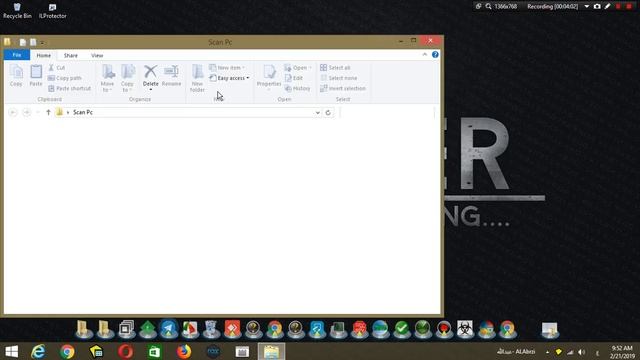Click the volume speaker tray icon

click(x=582, y=352)
